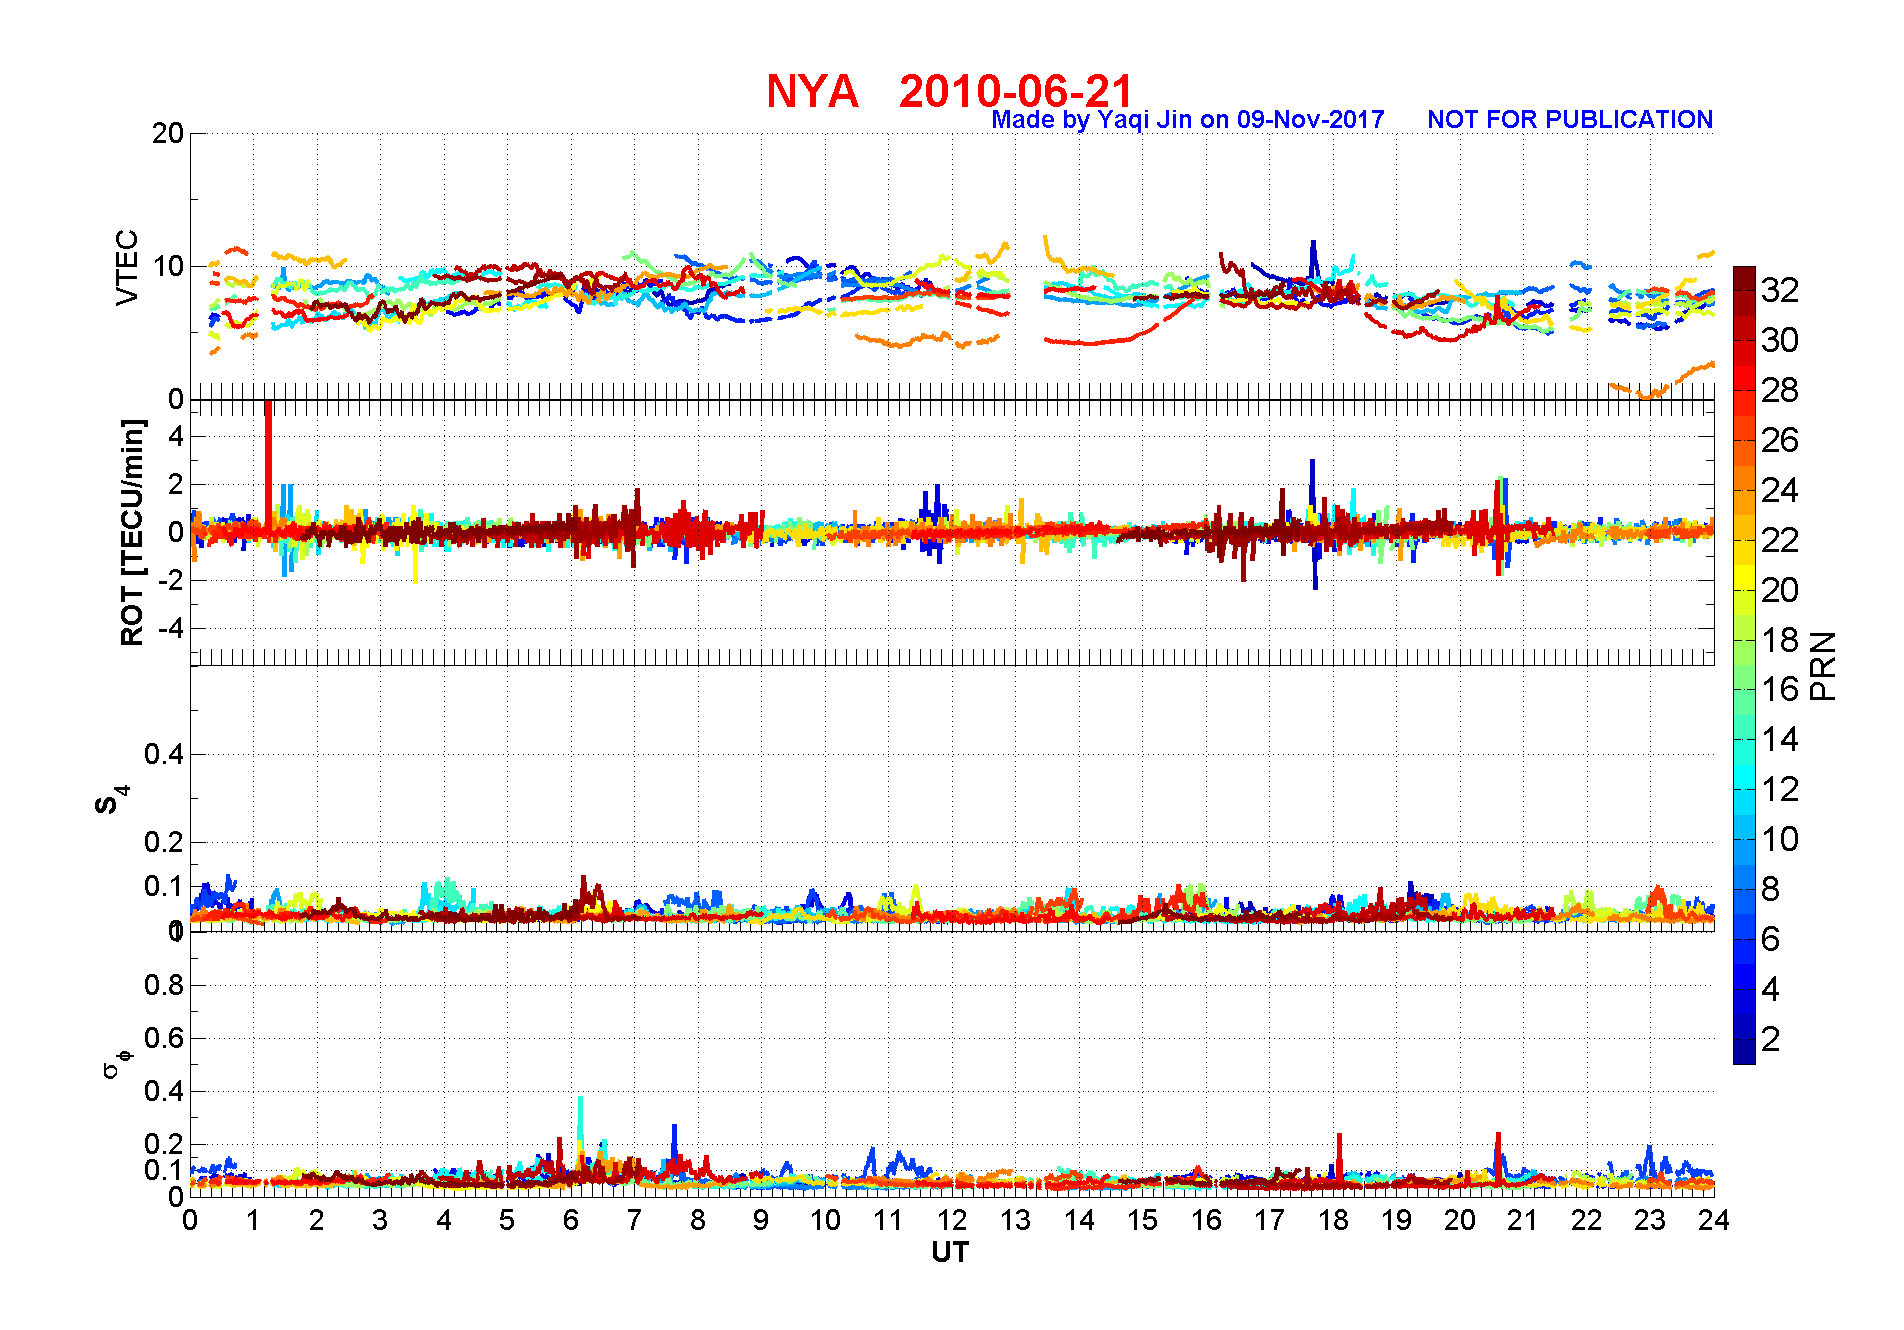The height and width of the screenshot is (1330, 1904).
Task: Click the sigma-phi axis tick label 0.6
Action: click(x=165, y=1038)
